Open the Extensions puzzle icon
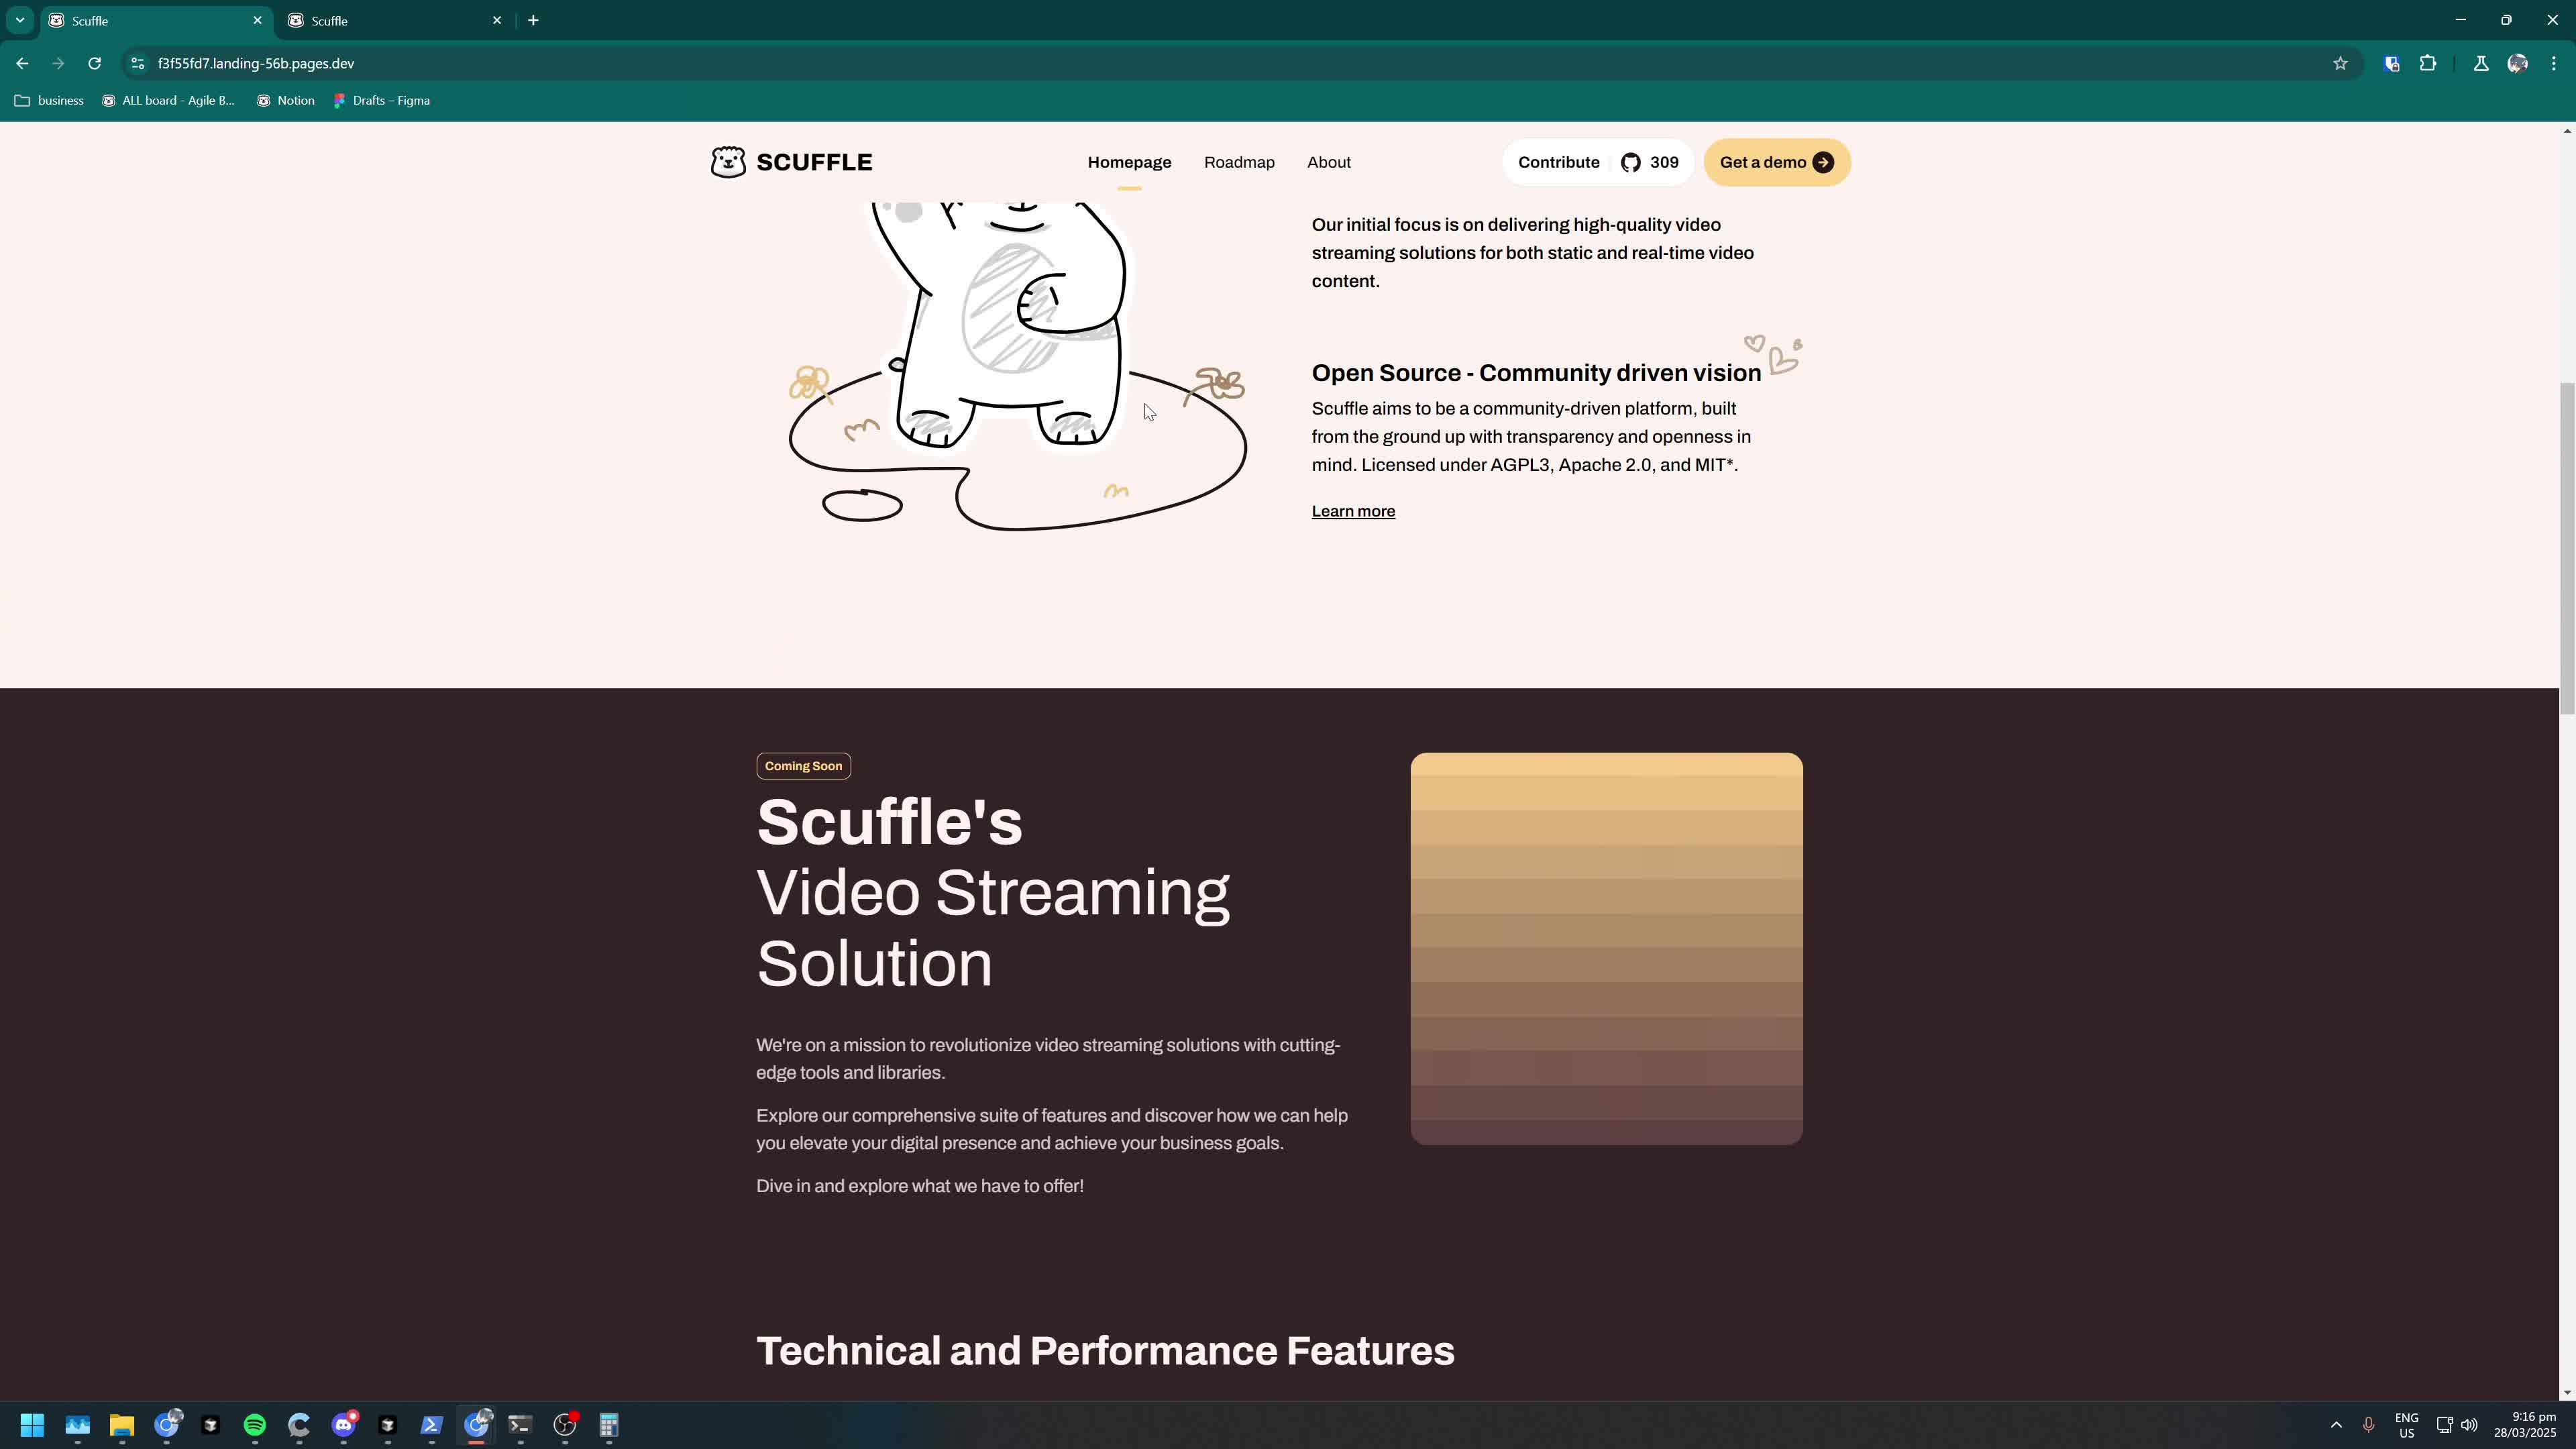The image size is (2576, 1449). click(2428, 63)
